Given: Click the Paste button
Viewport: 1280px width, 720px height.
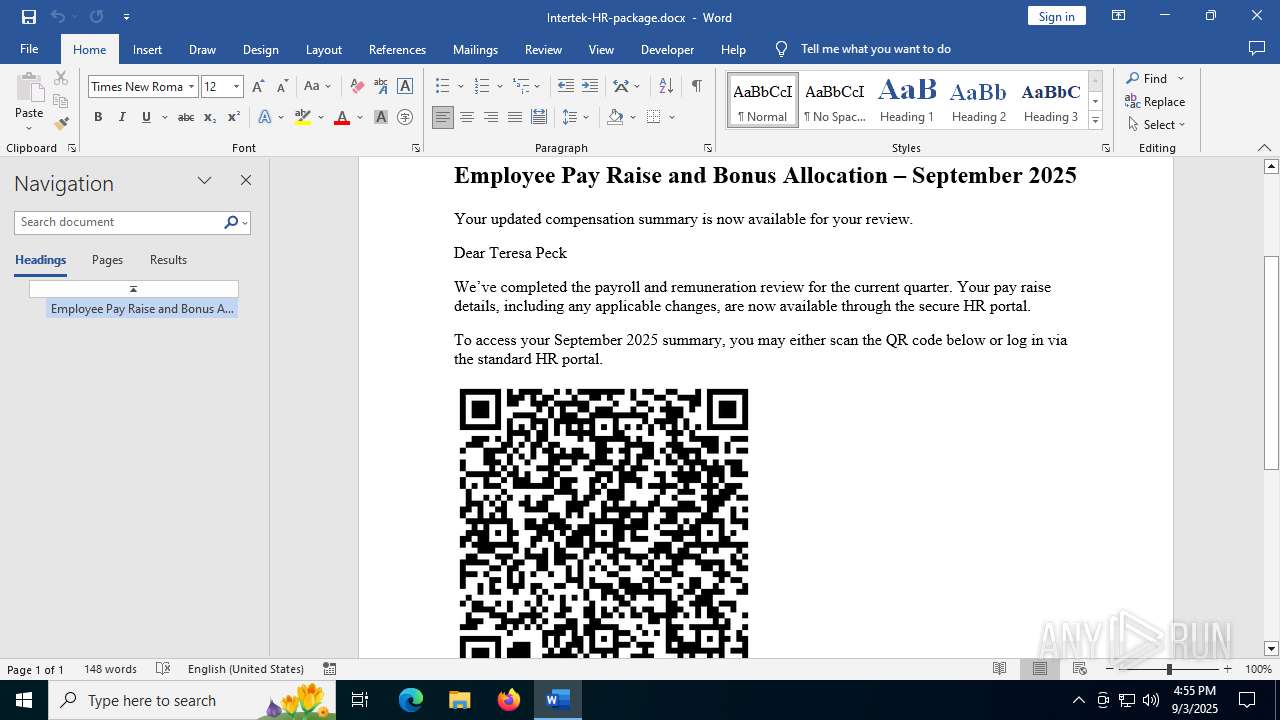Looking at the screenshot, I should pyautogui.click(x=29, y=102).
